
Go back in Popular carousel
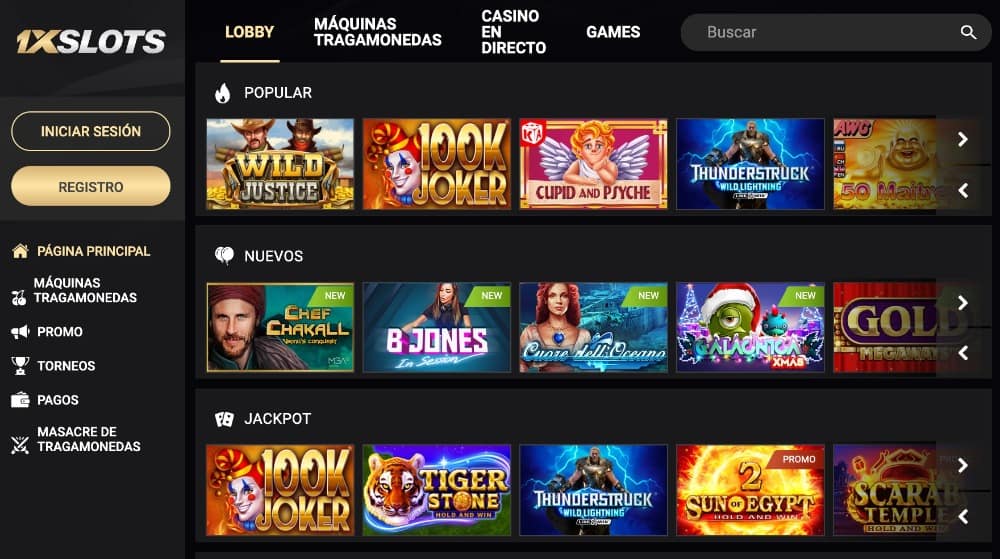coord(962,190)
